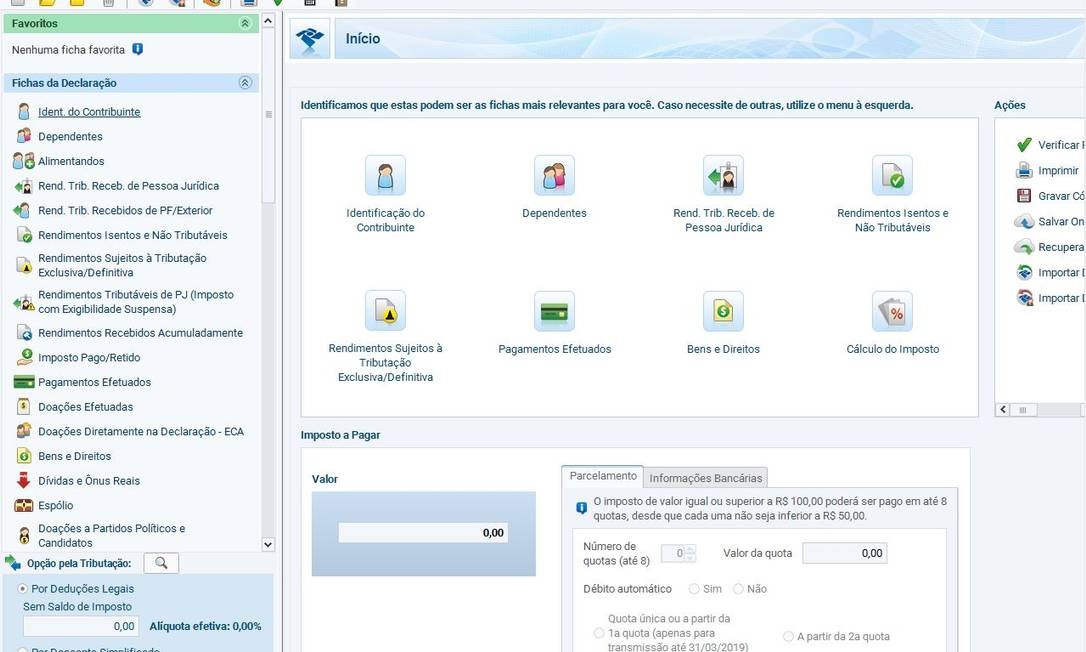Open Rend. Trib. Receb. de Pessoa Jurídica icon

[x=723, y=176]
